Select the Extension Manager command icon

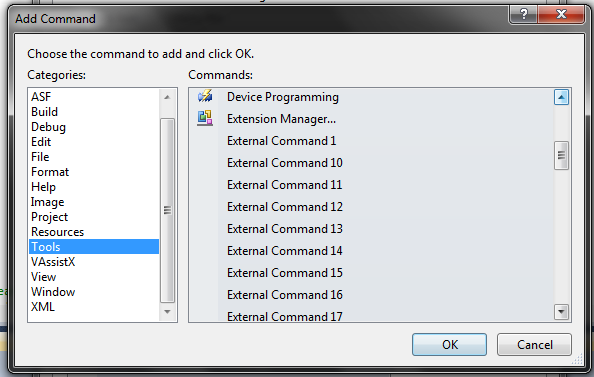205,118
